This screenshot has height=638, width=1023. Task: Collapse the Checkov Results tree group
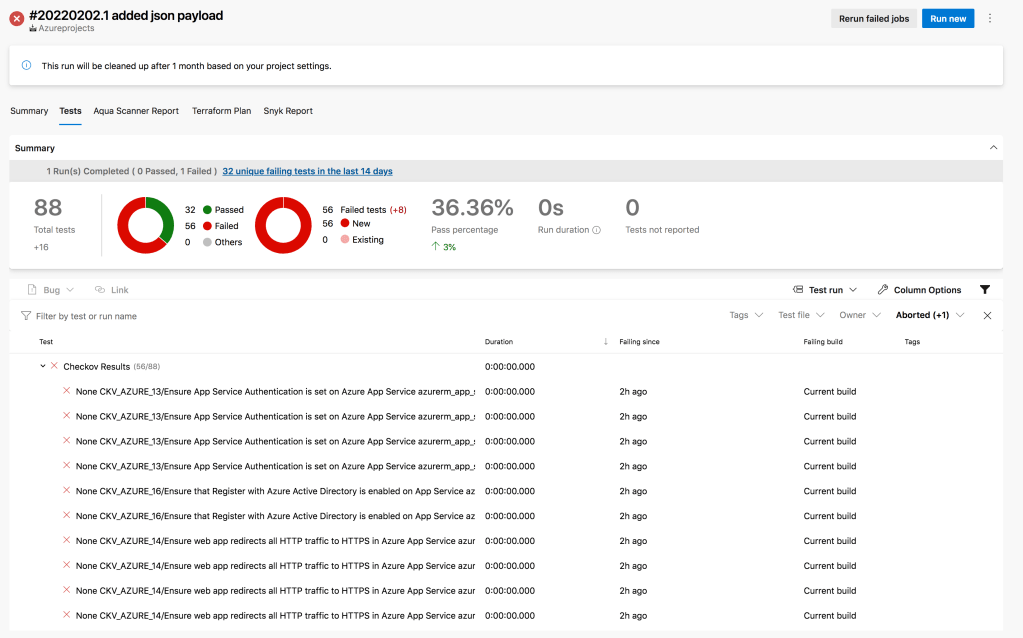click(x=43, y=366)
